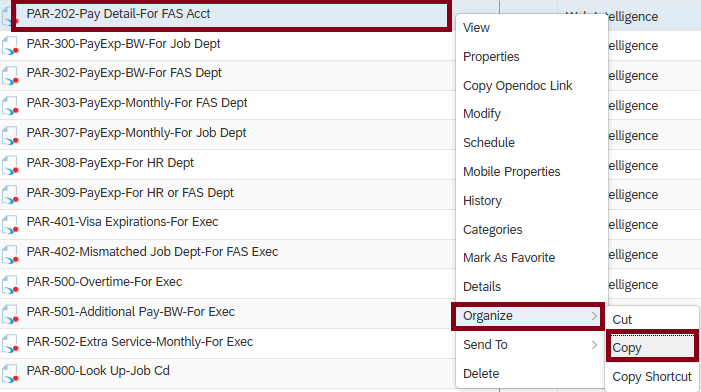Screen dimensions: 701x392
Task: Choose Copy Shortcut in the submenu
Action: click(x=652, y=377)
